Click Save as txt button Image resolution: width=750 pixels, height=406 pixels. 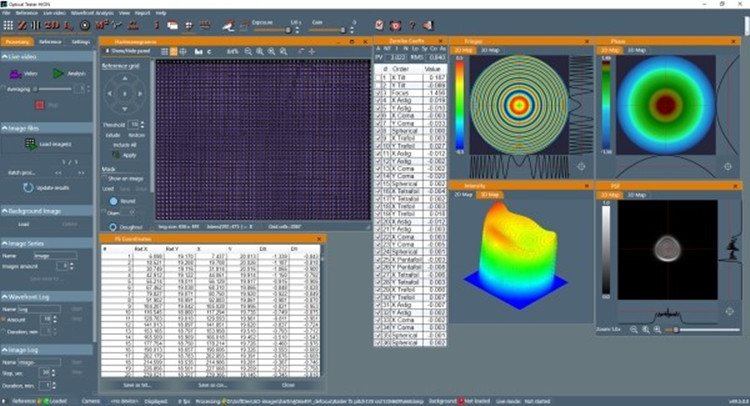(x=137, y=385)
